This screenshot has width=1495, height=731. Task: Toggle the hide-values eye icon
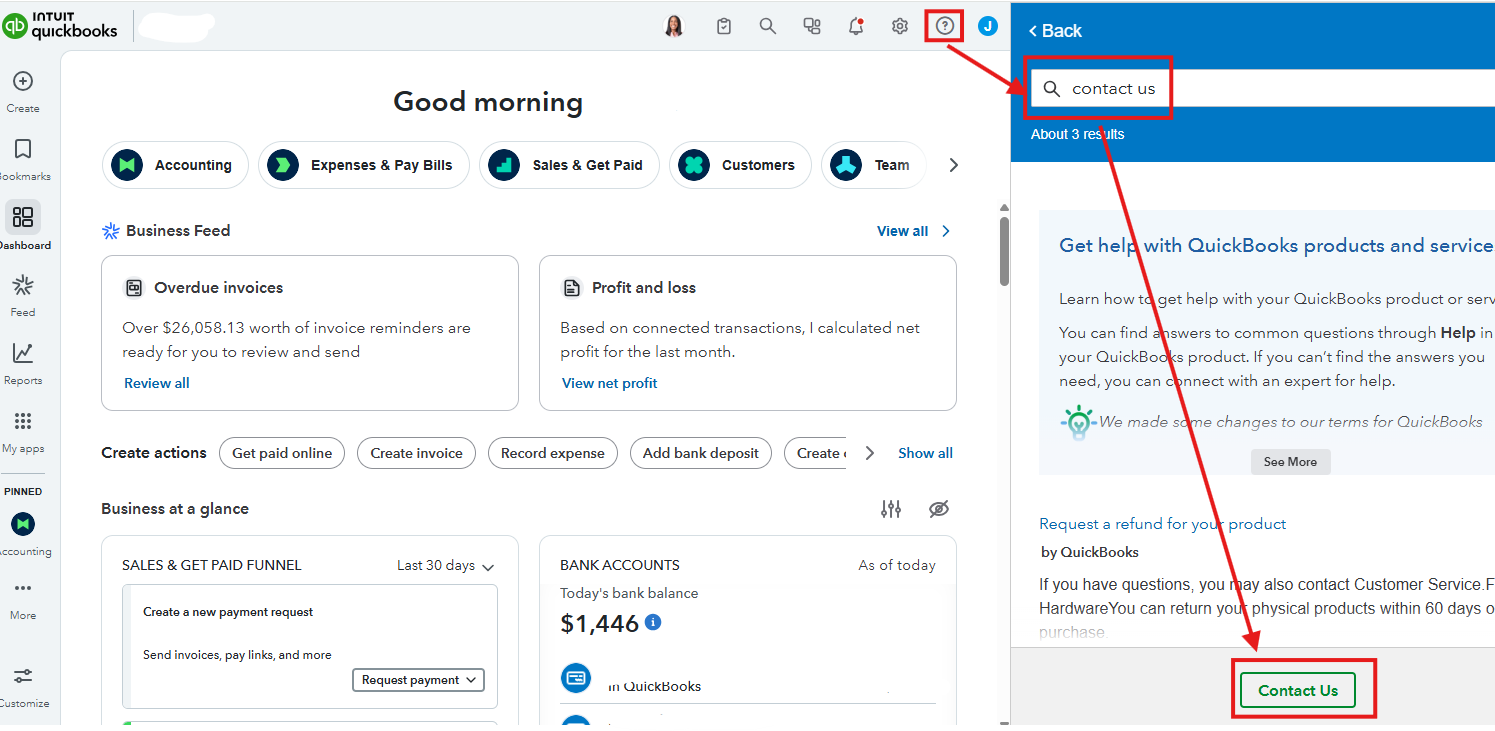(x=938, y=509)
